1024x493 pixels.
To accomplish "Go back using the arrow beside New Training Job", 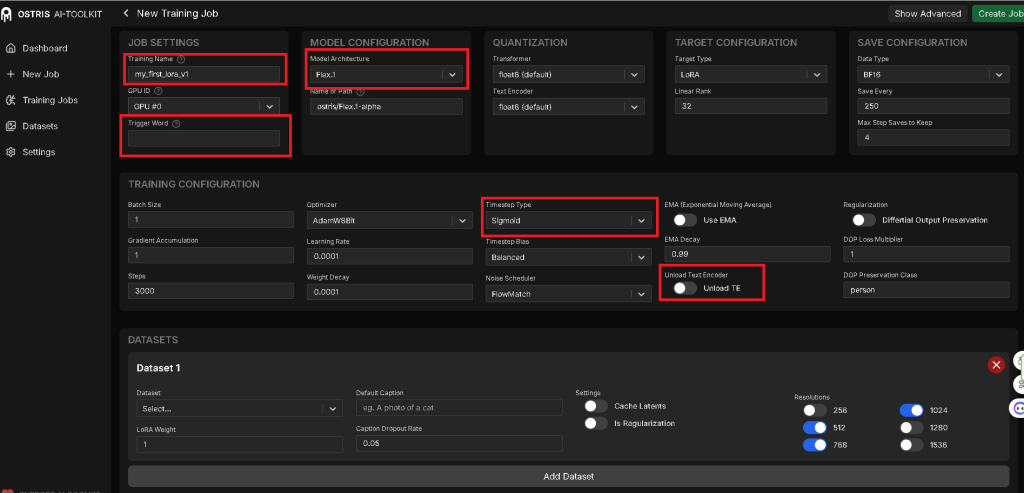I will [x=125, y=13].
